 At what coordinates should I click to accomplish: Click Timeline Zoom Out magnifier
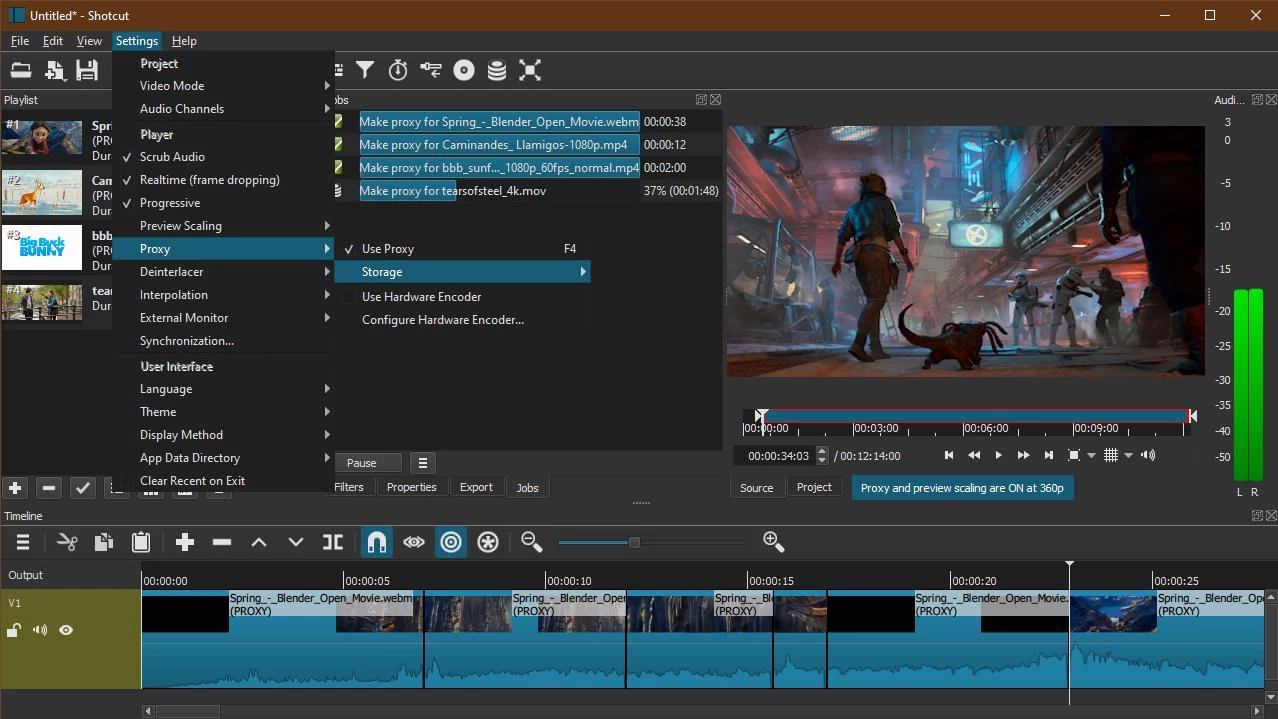tap(531, 542)
